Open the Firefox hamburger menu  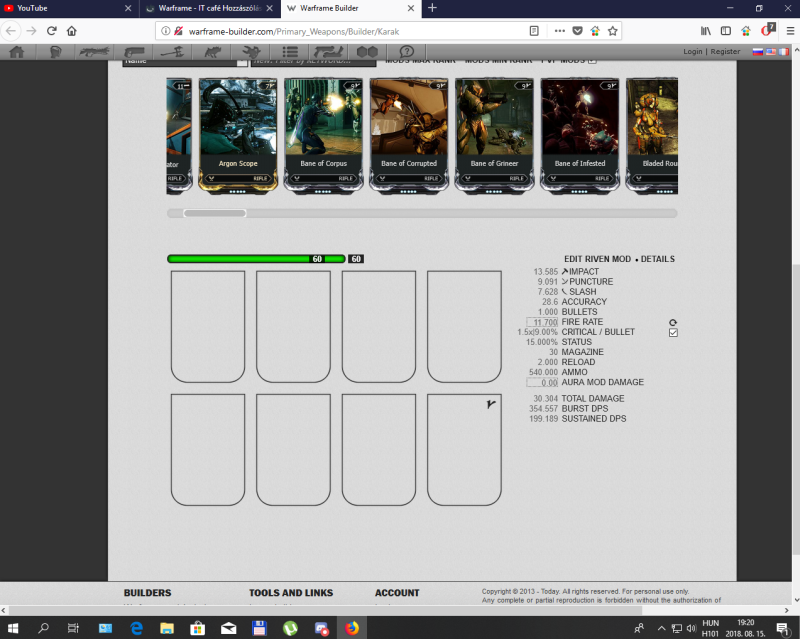tap(790, 31)
